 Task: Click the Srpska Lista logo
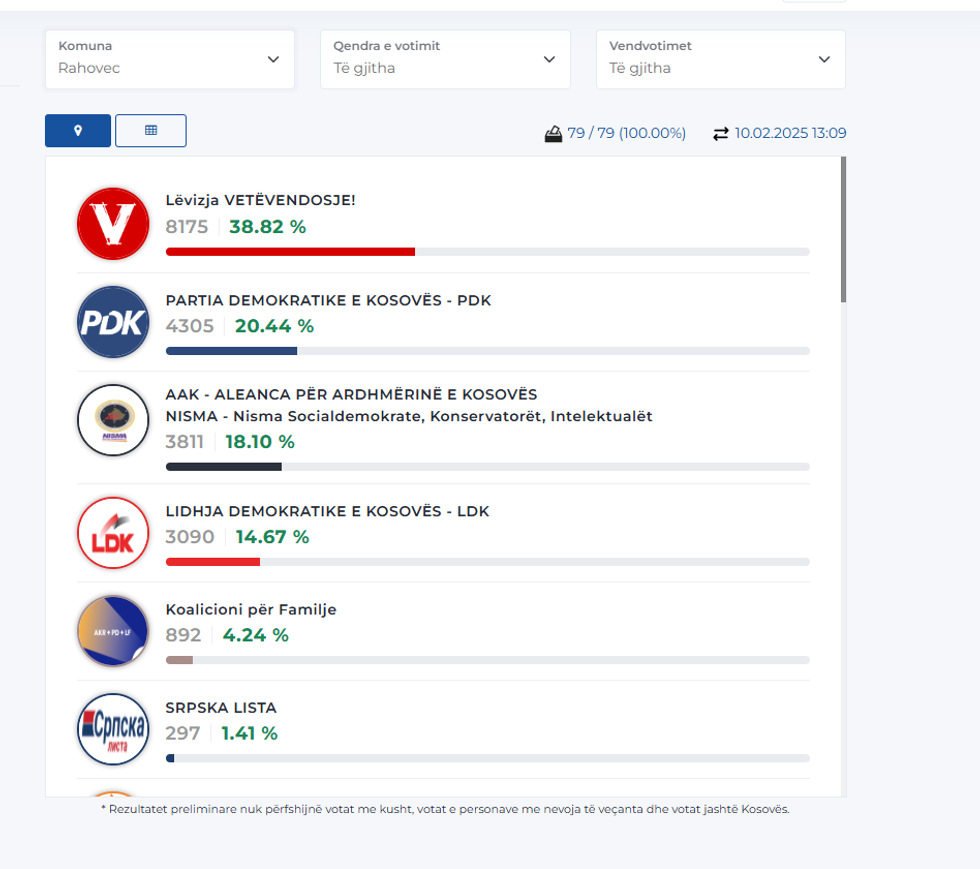point(113,729)
